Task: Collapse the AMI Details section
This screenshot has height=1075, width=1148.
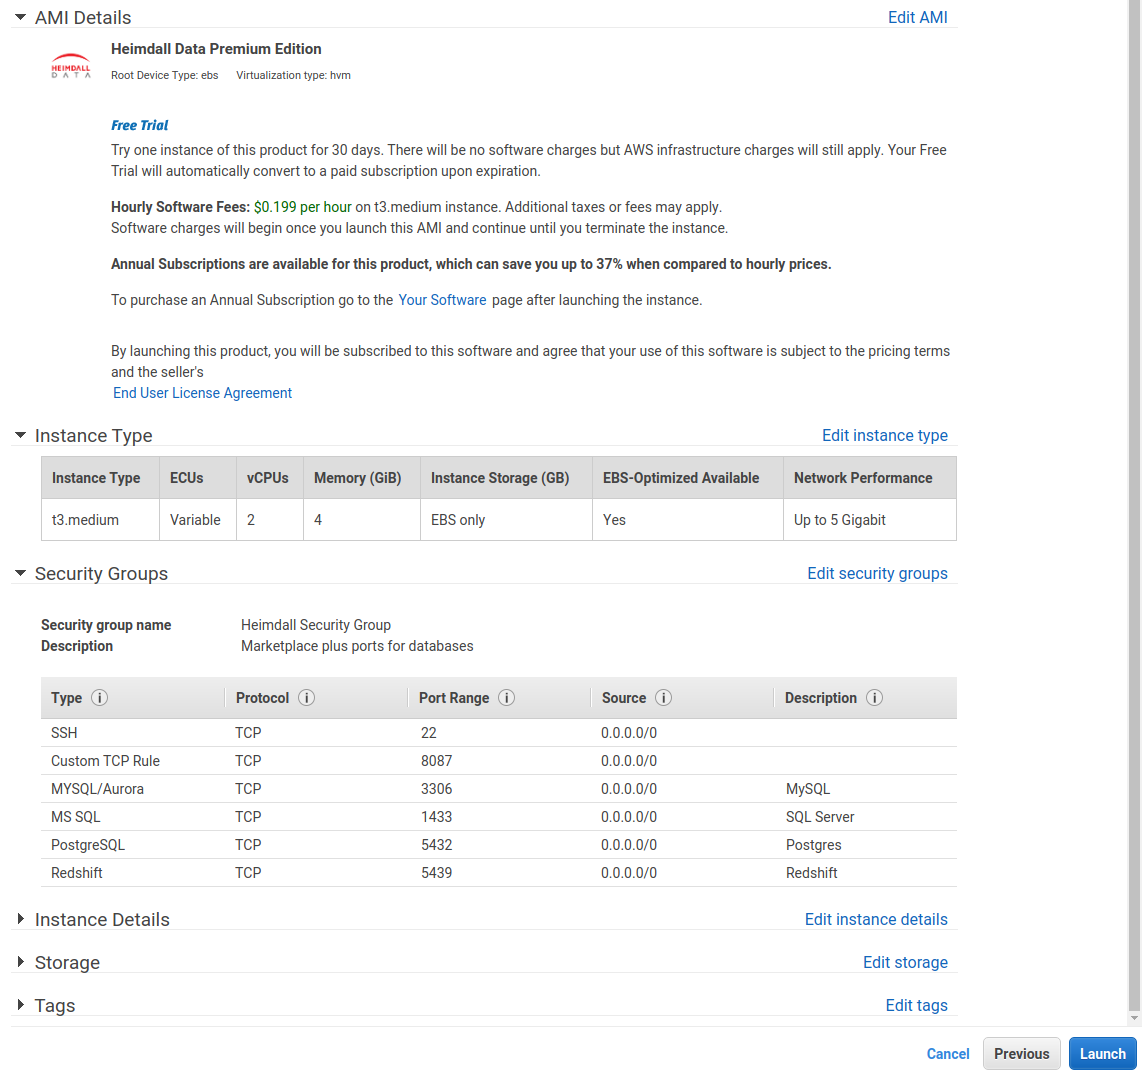Action: pyautogui.click(x=20, y=18)
